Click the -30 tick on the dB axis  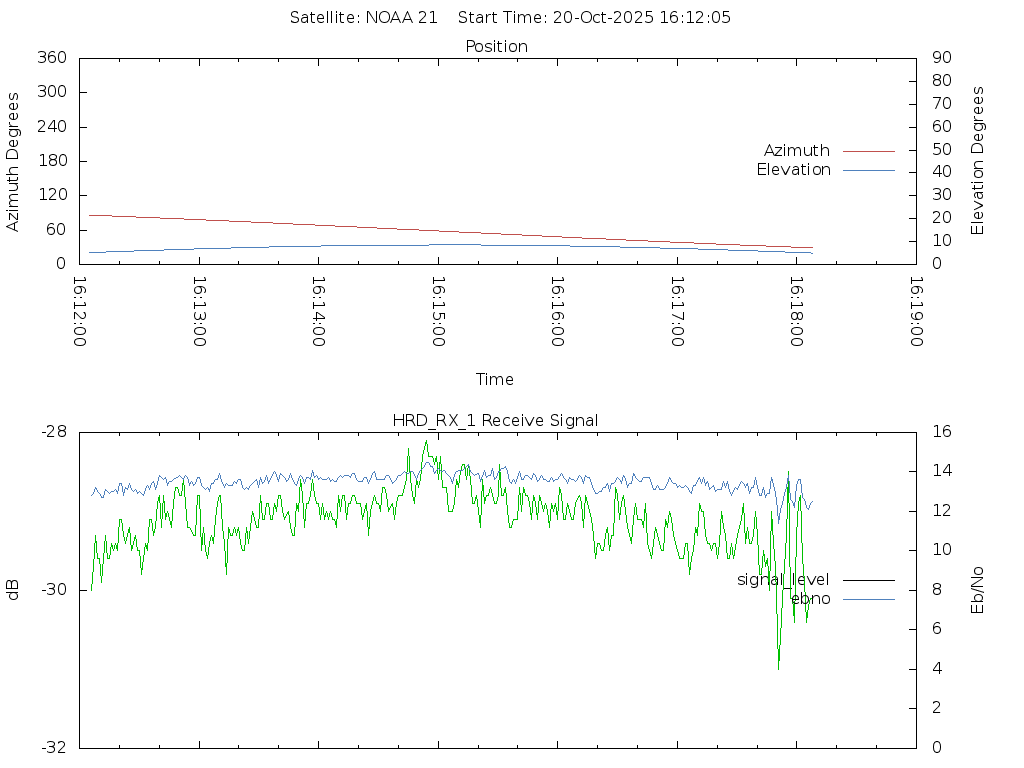(x=53, y=590)
